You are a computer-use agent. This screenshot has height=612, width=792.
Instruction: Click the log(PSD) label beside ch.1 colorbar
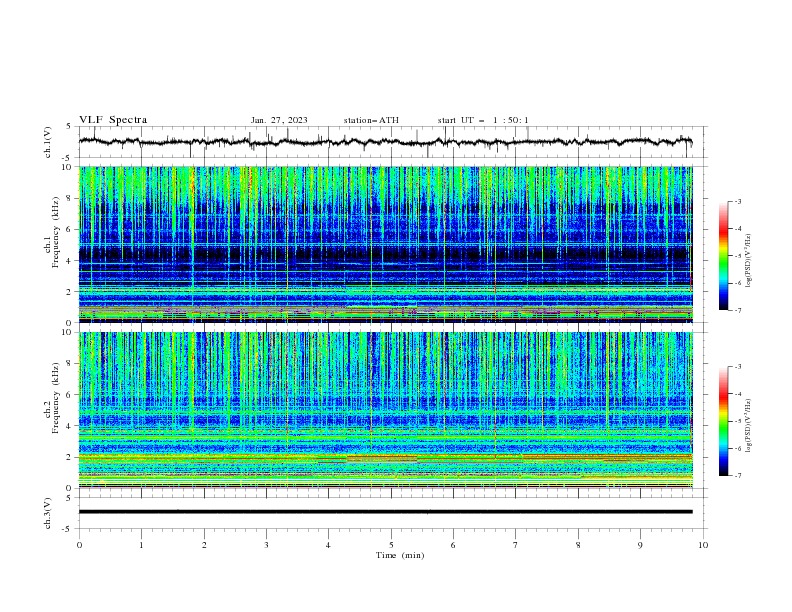pos(748,261)
